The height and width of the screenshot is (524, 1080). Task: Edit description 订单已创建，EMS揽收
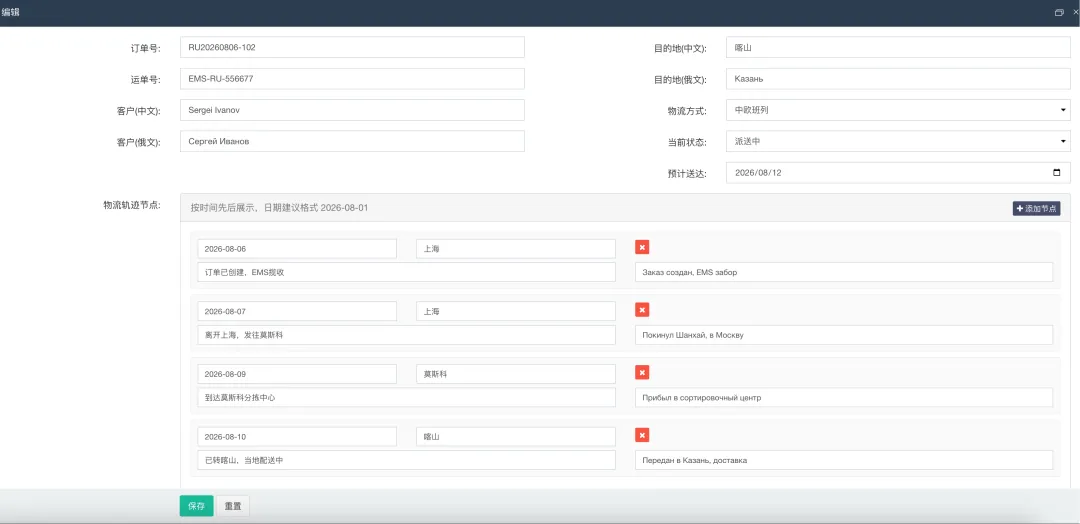pos(406,272)
